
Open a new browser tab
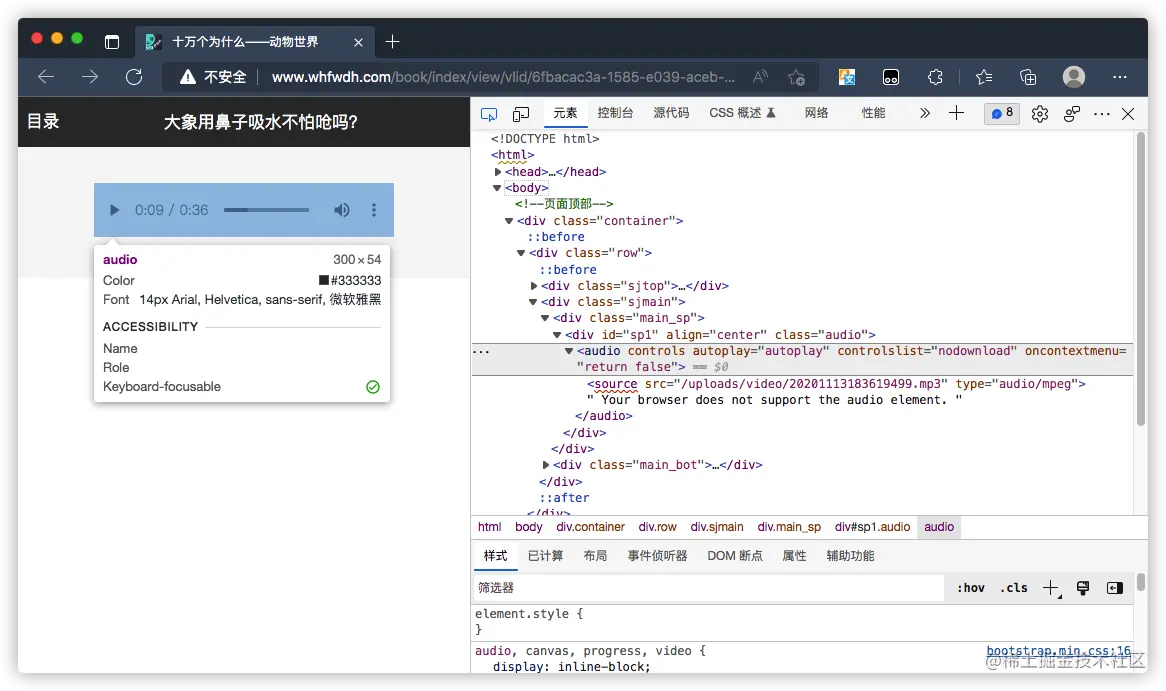click(393, 42)
